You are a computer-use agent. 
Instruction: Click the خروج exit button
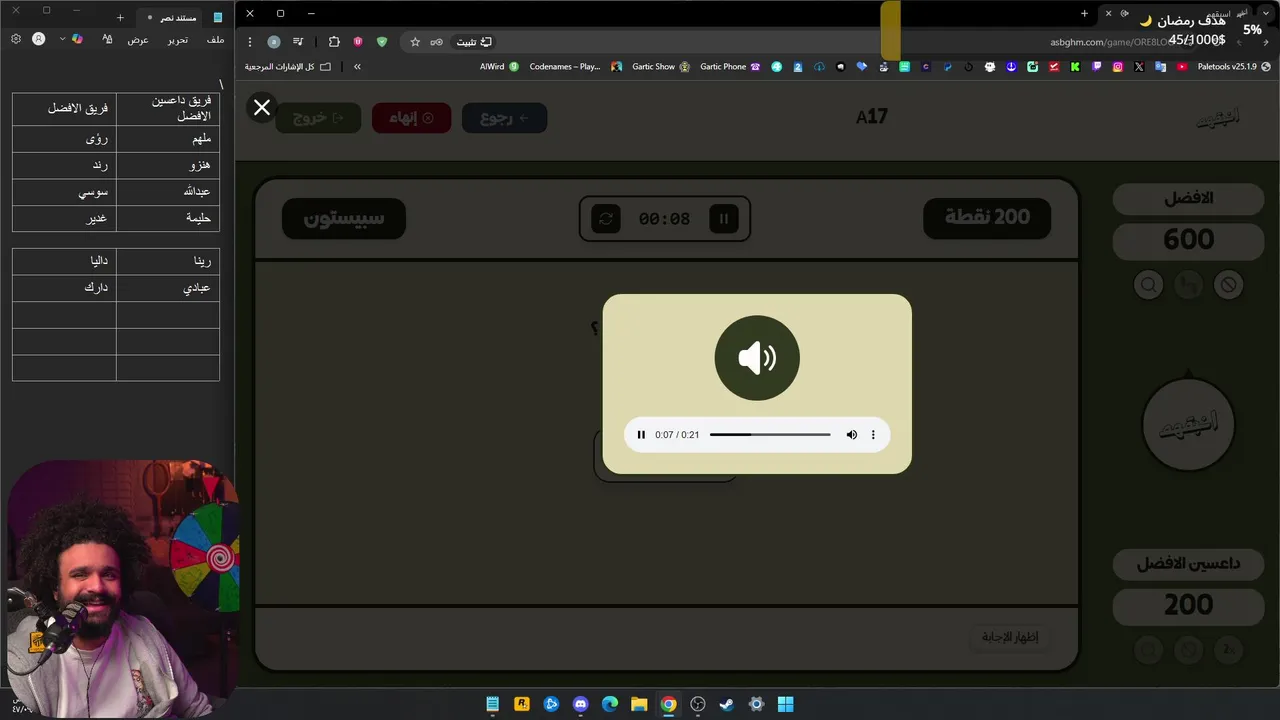(318, 118)
